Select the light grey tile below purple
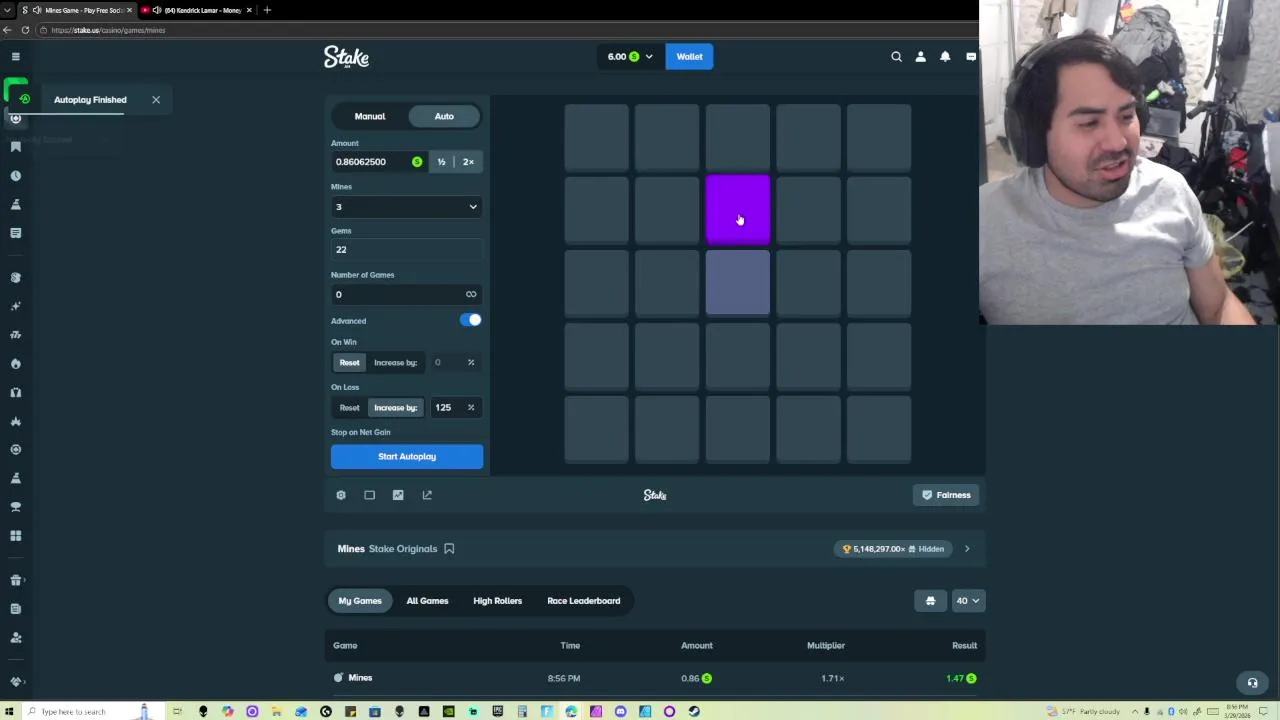 738,283
